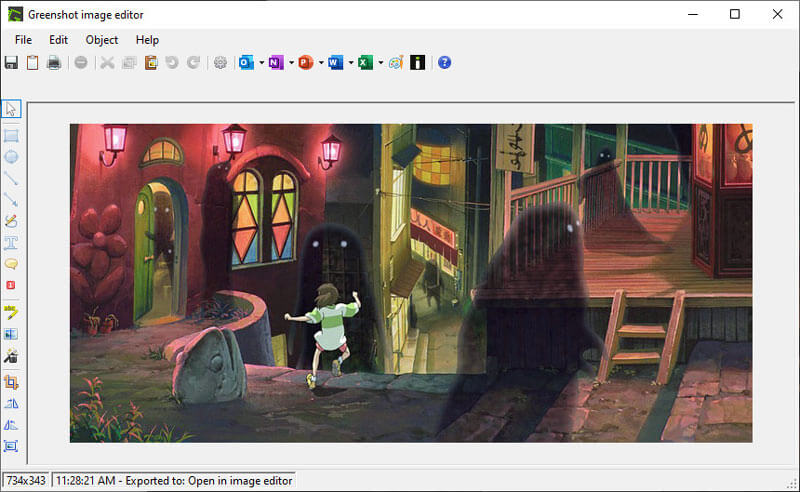800x492 pixels.
Task: Open the File menu
Action: pyautogui.click(x=23, y=40)
